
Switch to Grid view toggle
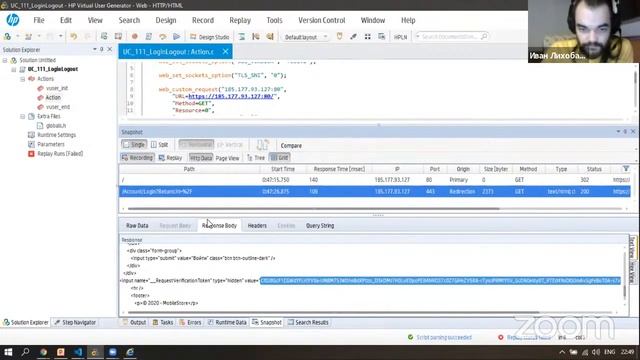point(280,158)
